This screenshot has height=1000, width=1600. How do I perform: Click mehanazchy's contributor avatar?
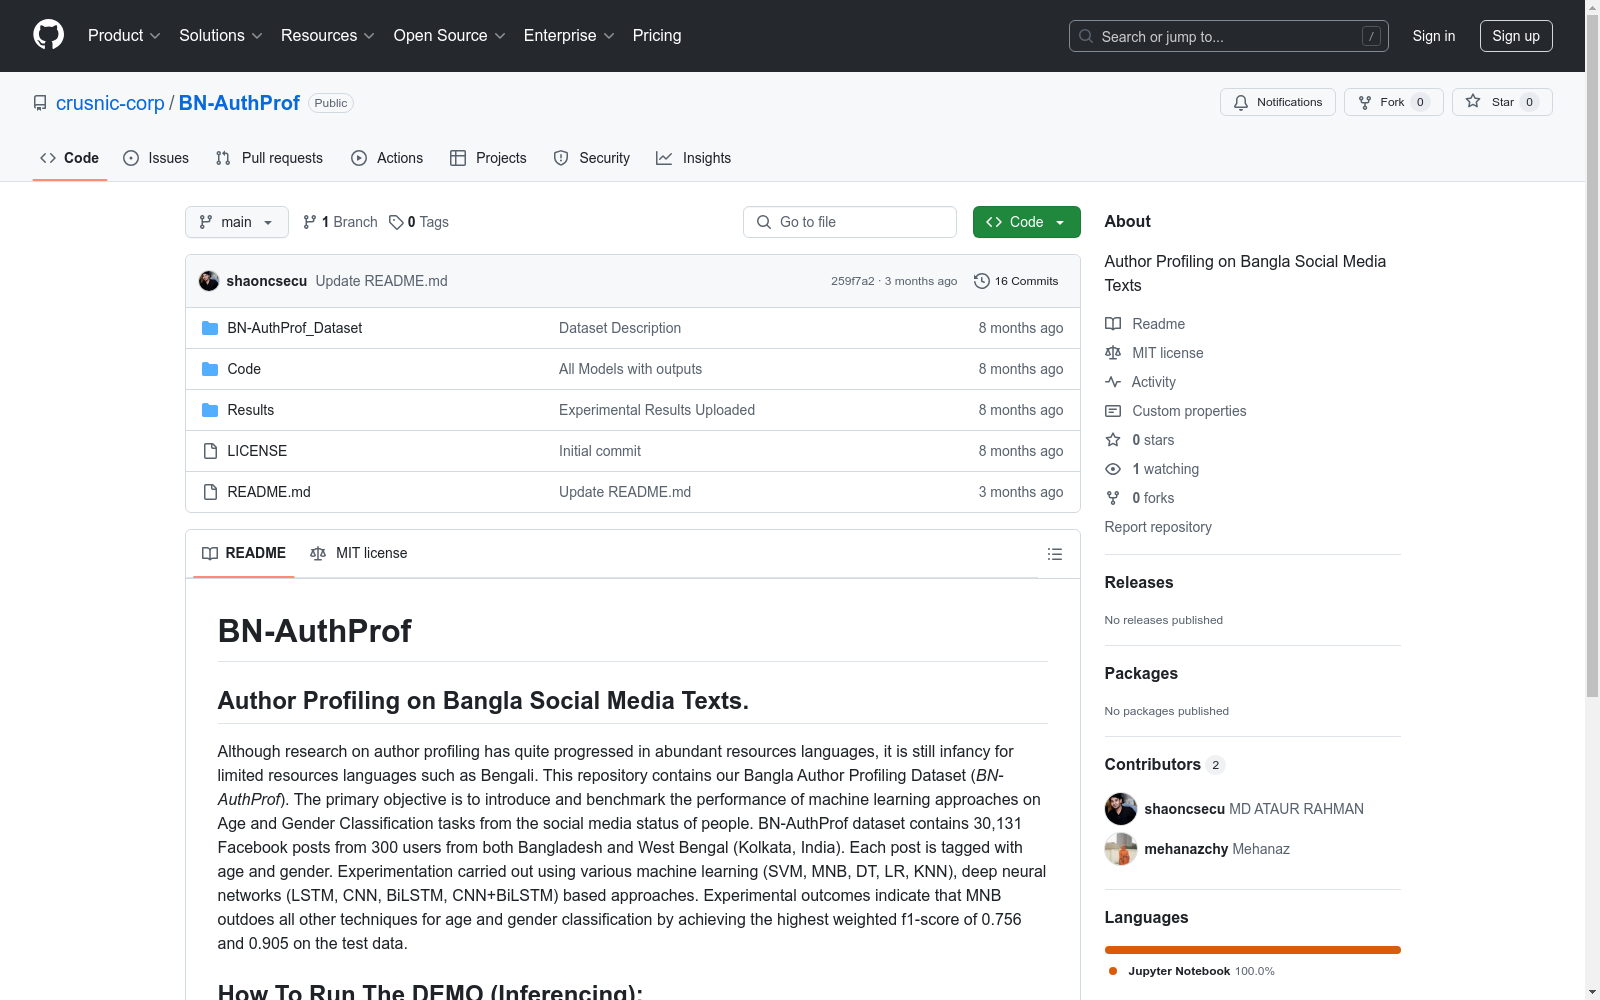tap(1121, 849)
